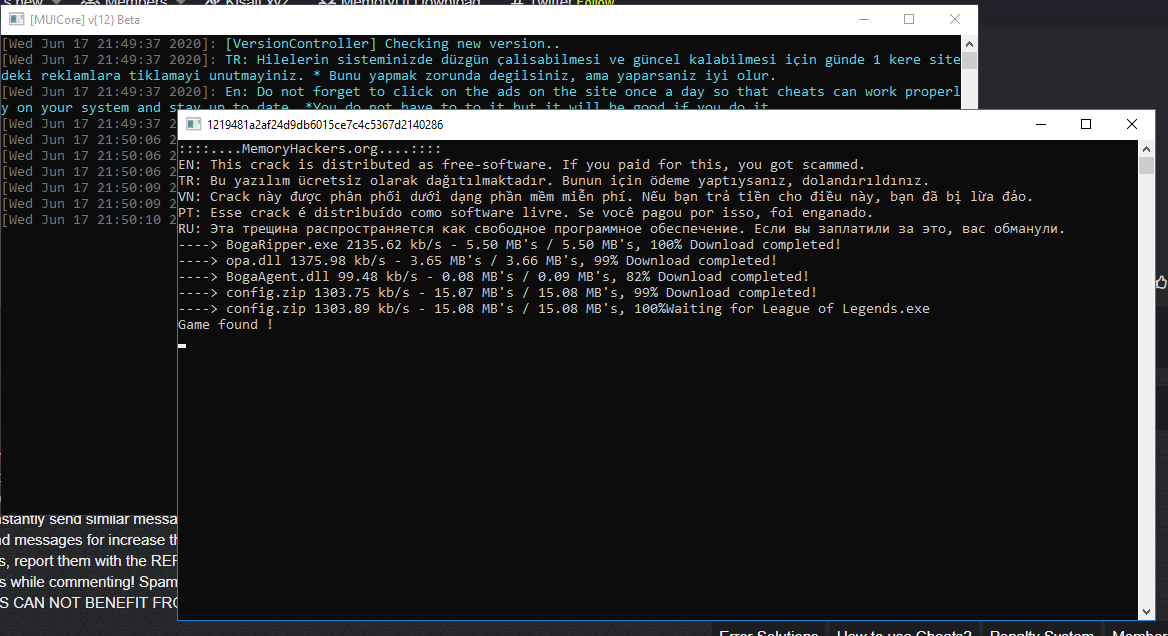Click config.zip 99% Download completed line

pos(498,293)
